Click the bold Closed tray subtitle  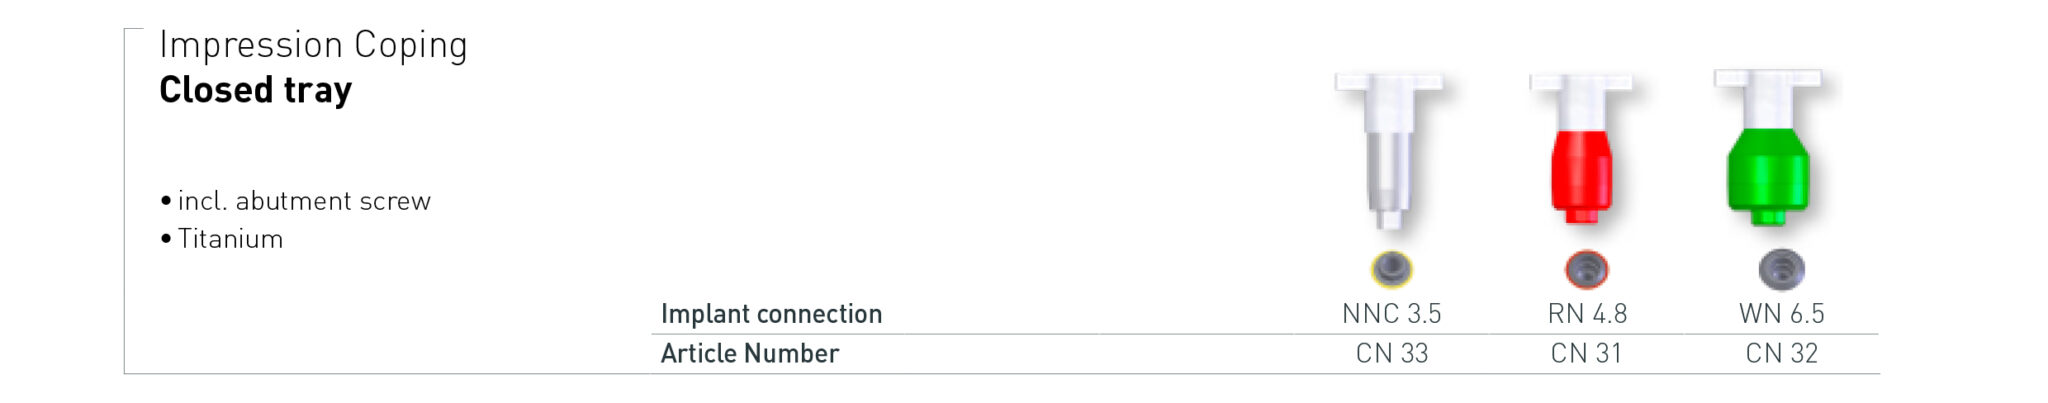[x=256, y=90]
